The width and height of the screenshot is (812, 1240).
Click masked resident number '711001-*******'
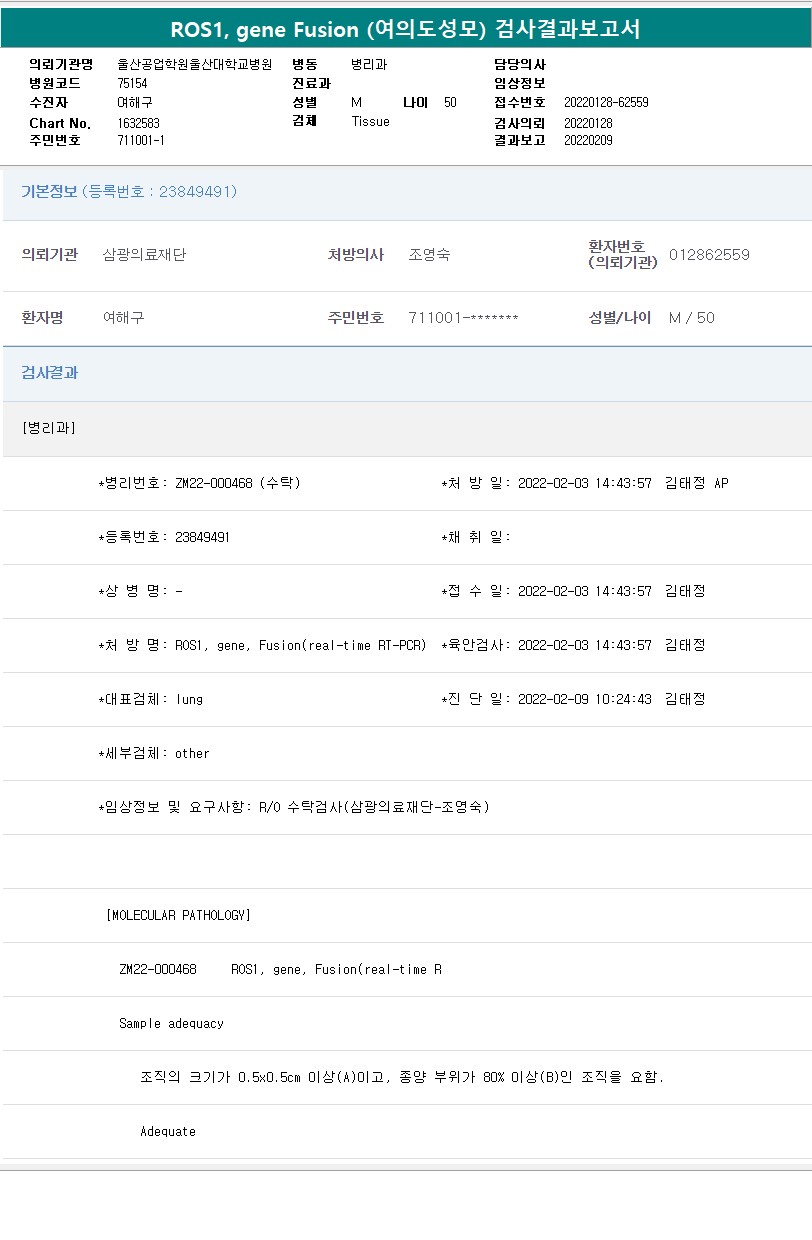click(463, 318)
